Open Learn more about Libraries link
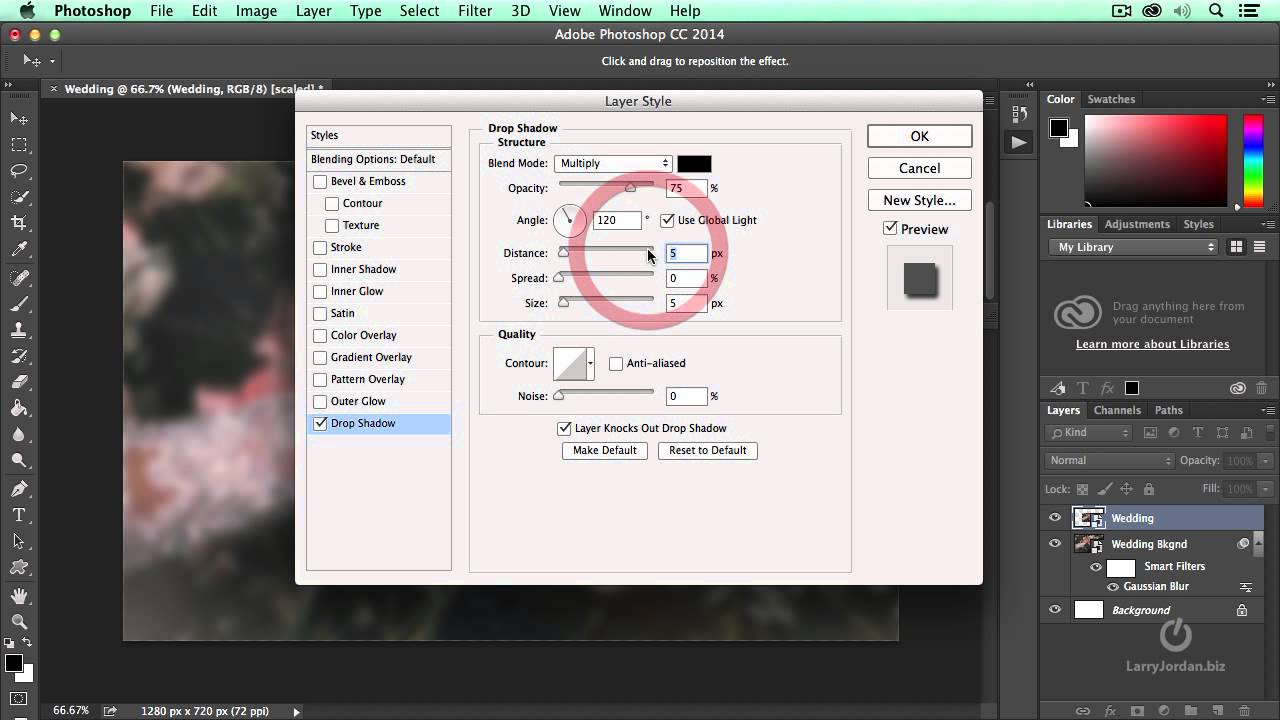This screenshot has width=1280, height=720. coord(1152,344)
